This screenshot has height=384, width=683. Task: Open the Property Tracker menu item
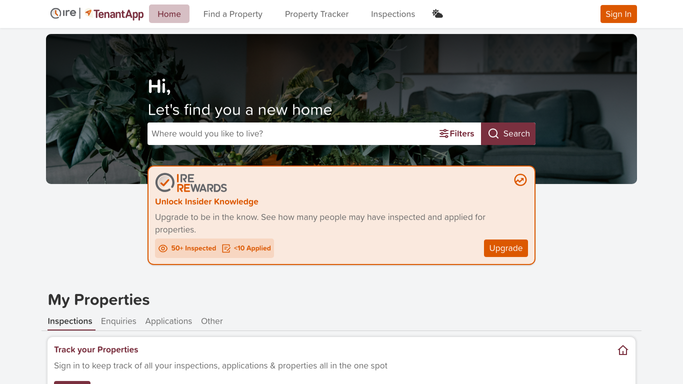pyautogui.click(x=317, y=14)
